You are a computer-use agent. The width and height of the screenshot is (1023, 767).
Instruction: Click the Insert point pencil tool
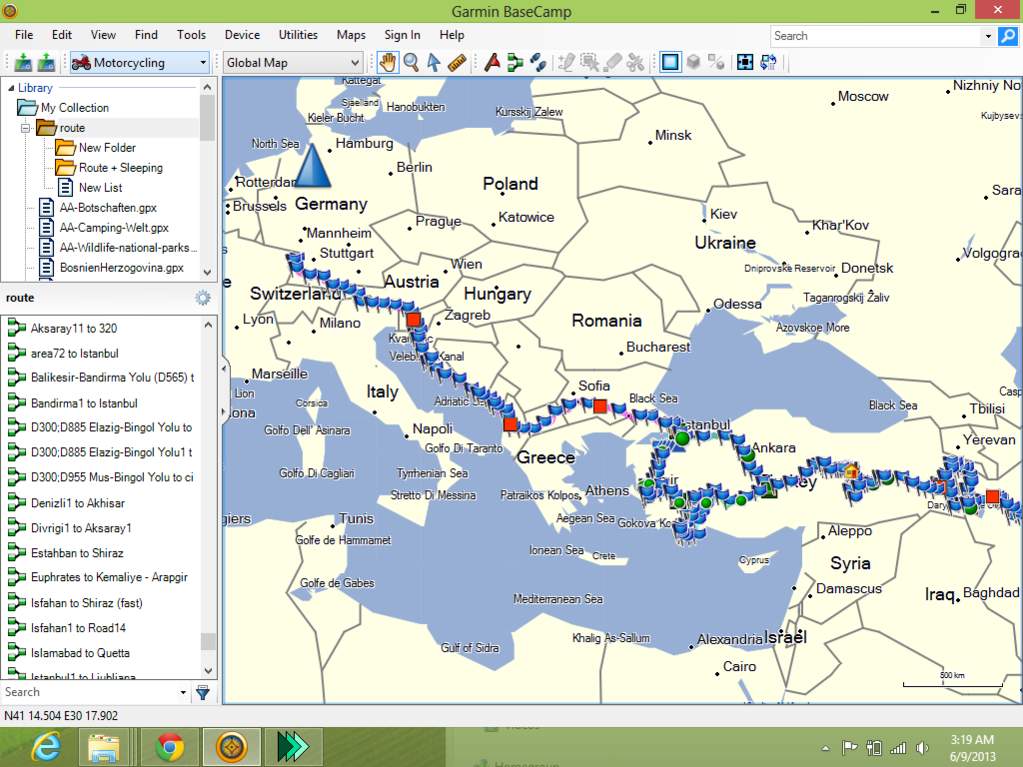(x=566, y=63)
